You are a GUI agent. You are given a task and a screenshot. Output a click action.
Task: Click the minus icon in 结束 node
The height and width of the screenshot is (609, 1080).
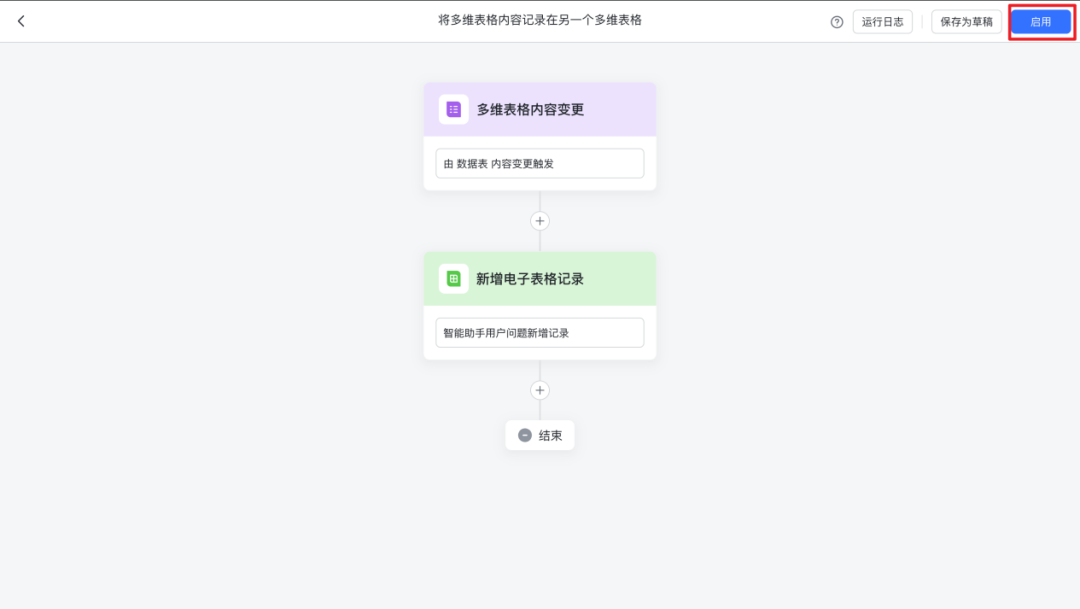525,435
